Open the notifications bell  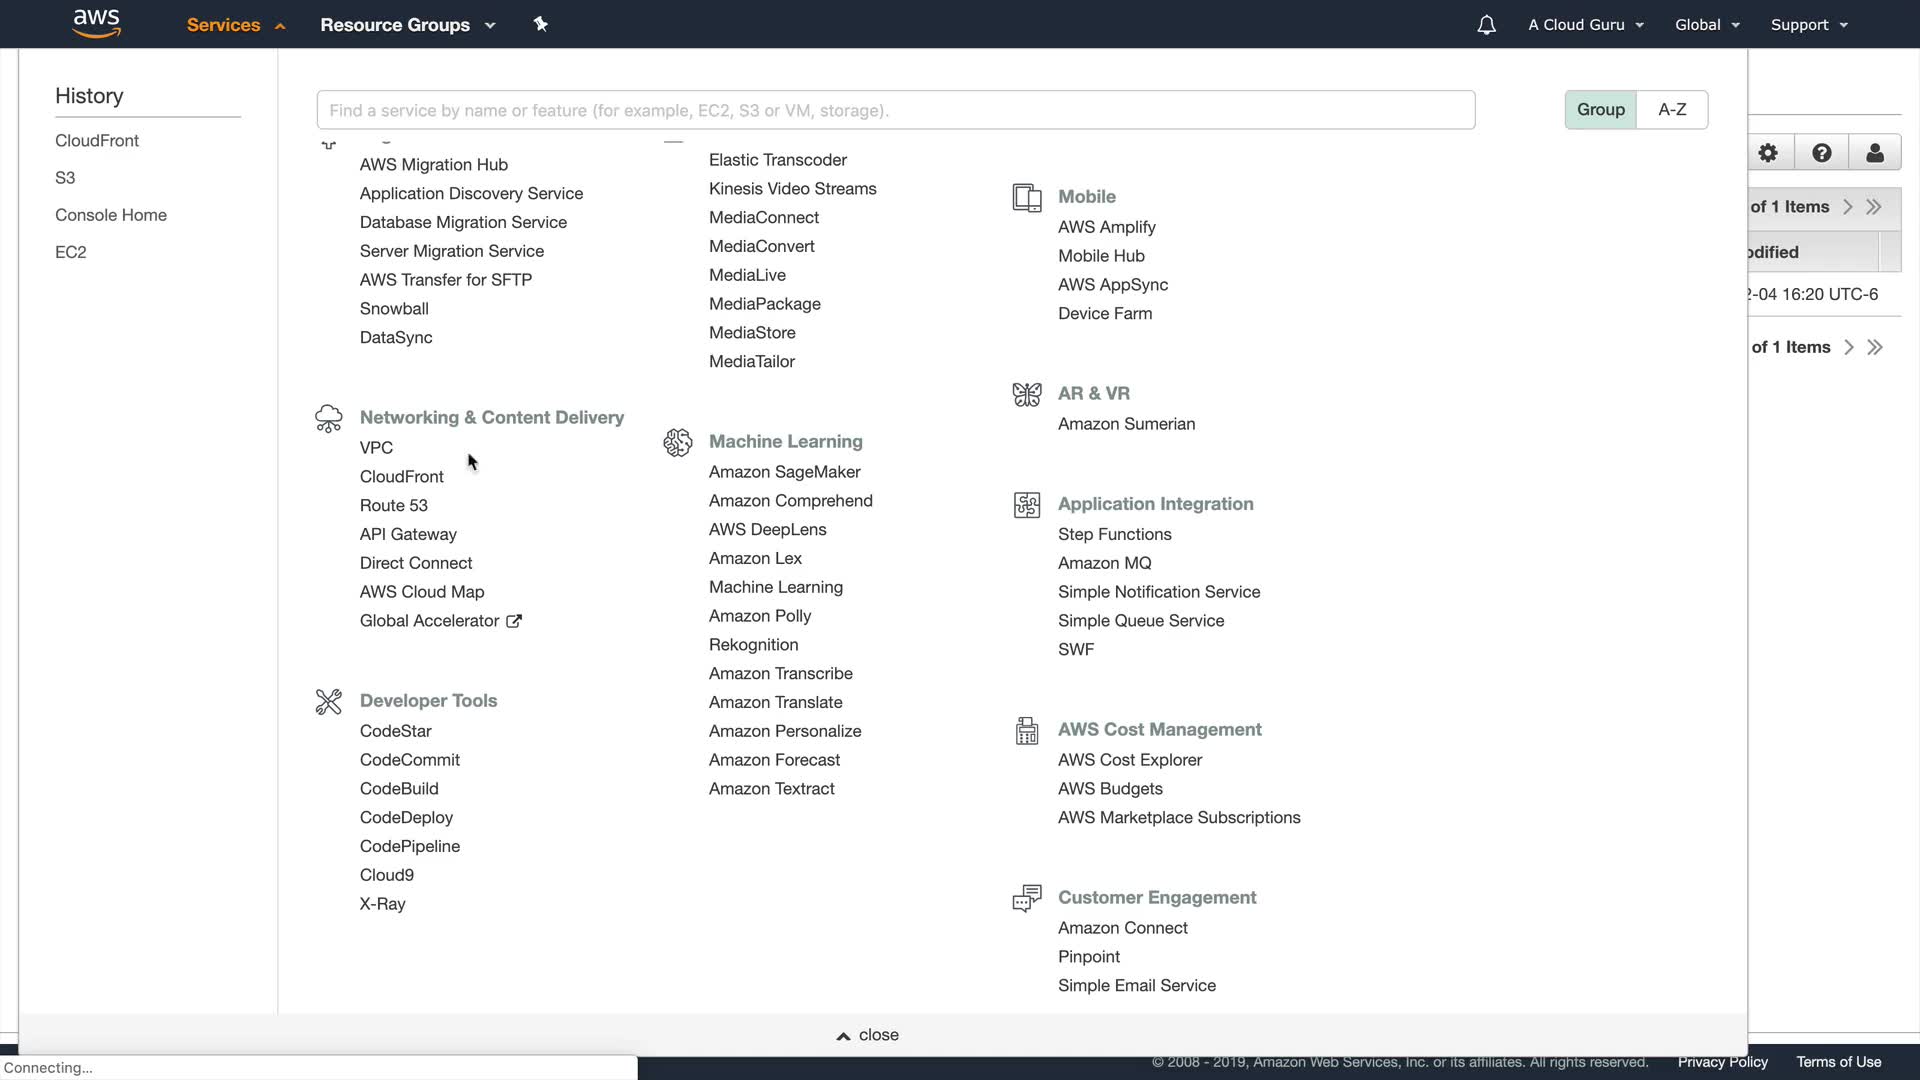pyautogui.click(x=1486, y=25)
